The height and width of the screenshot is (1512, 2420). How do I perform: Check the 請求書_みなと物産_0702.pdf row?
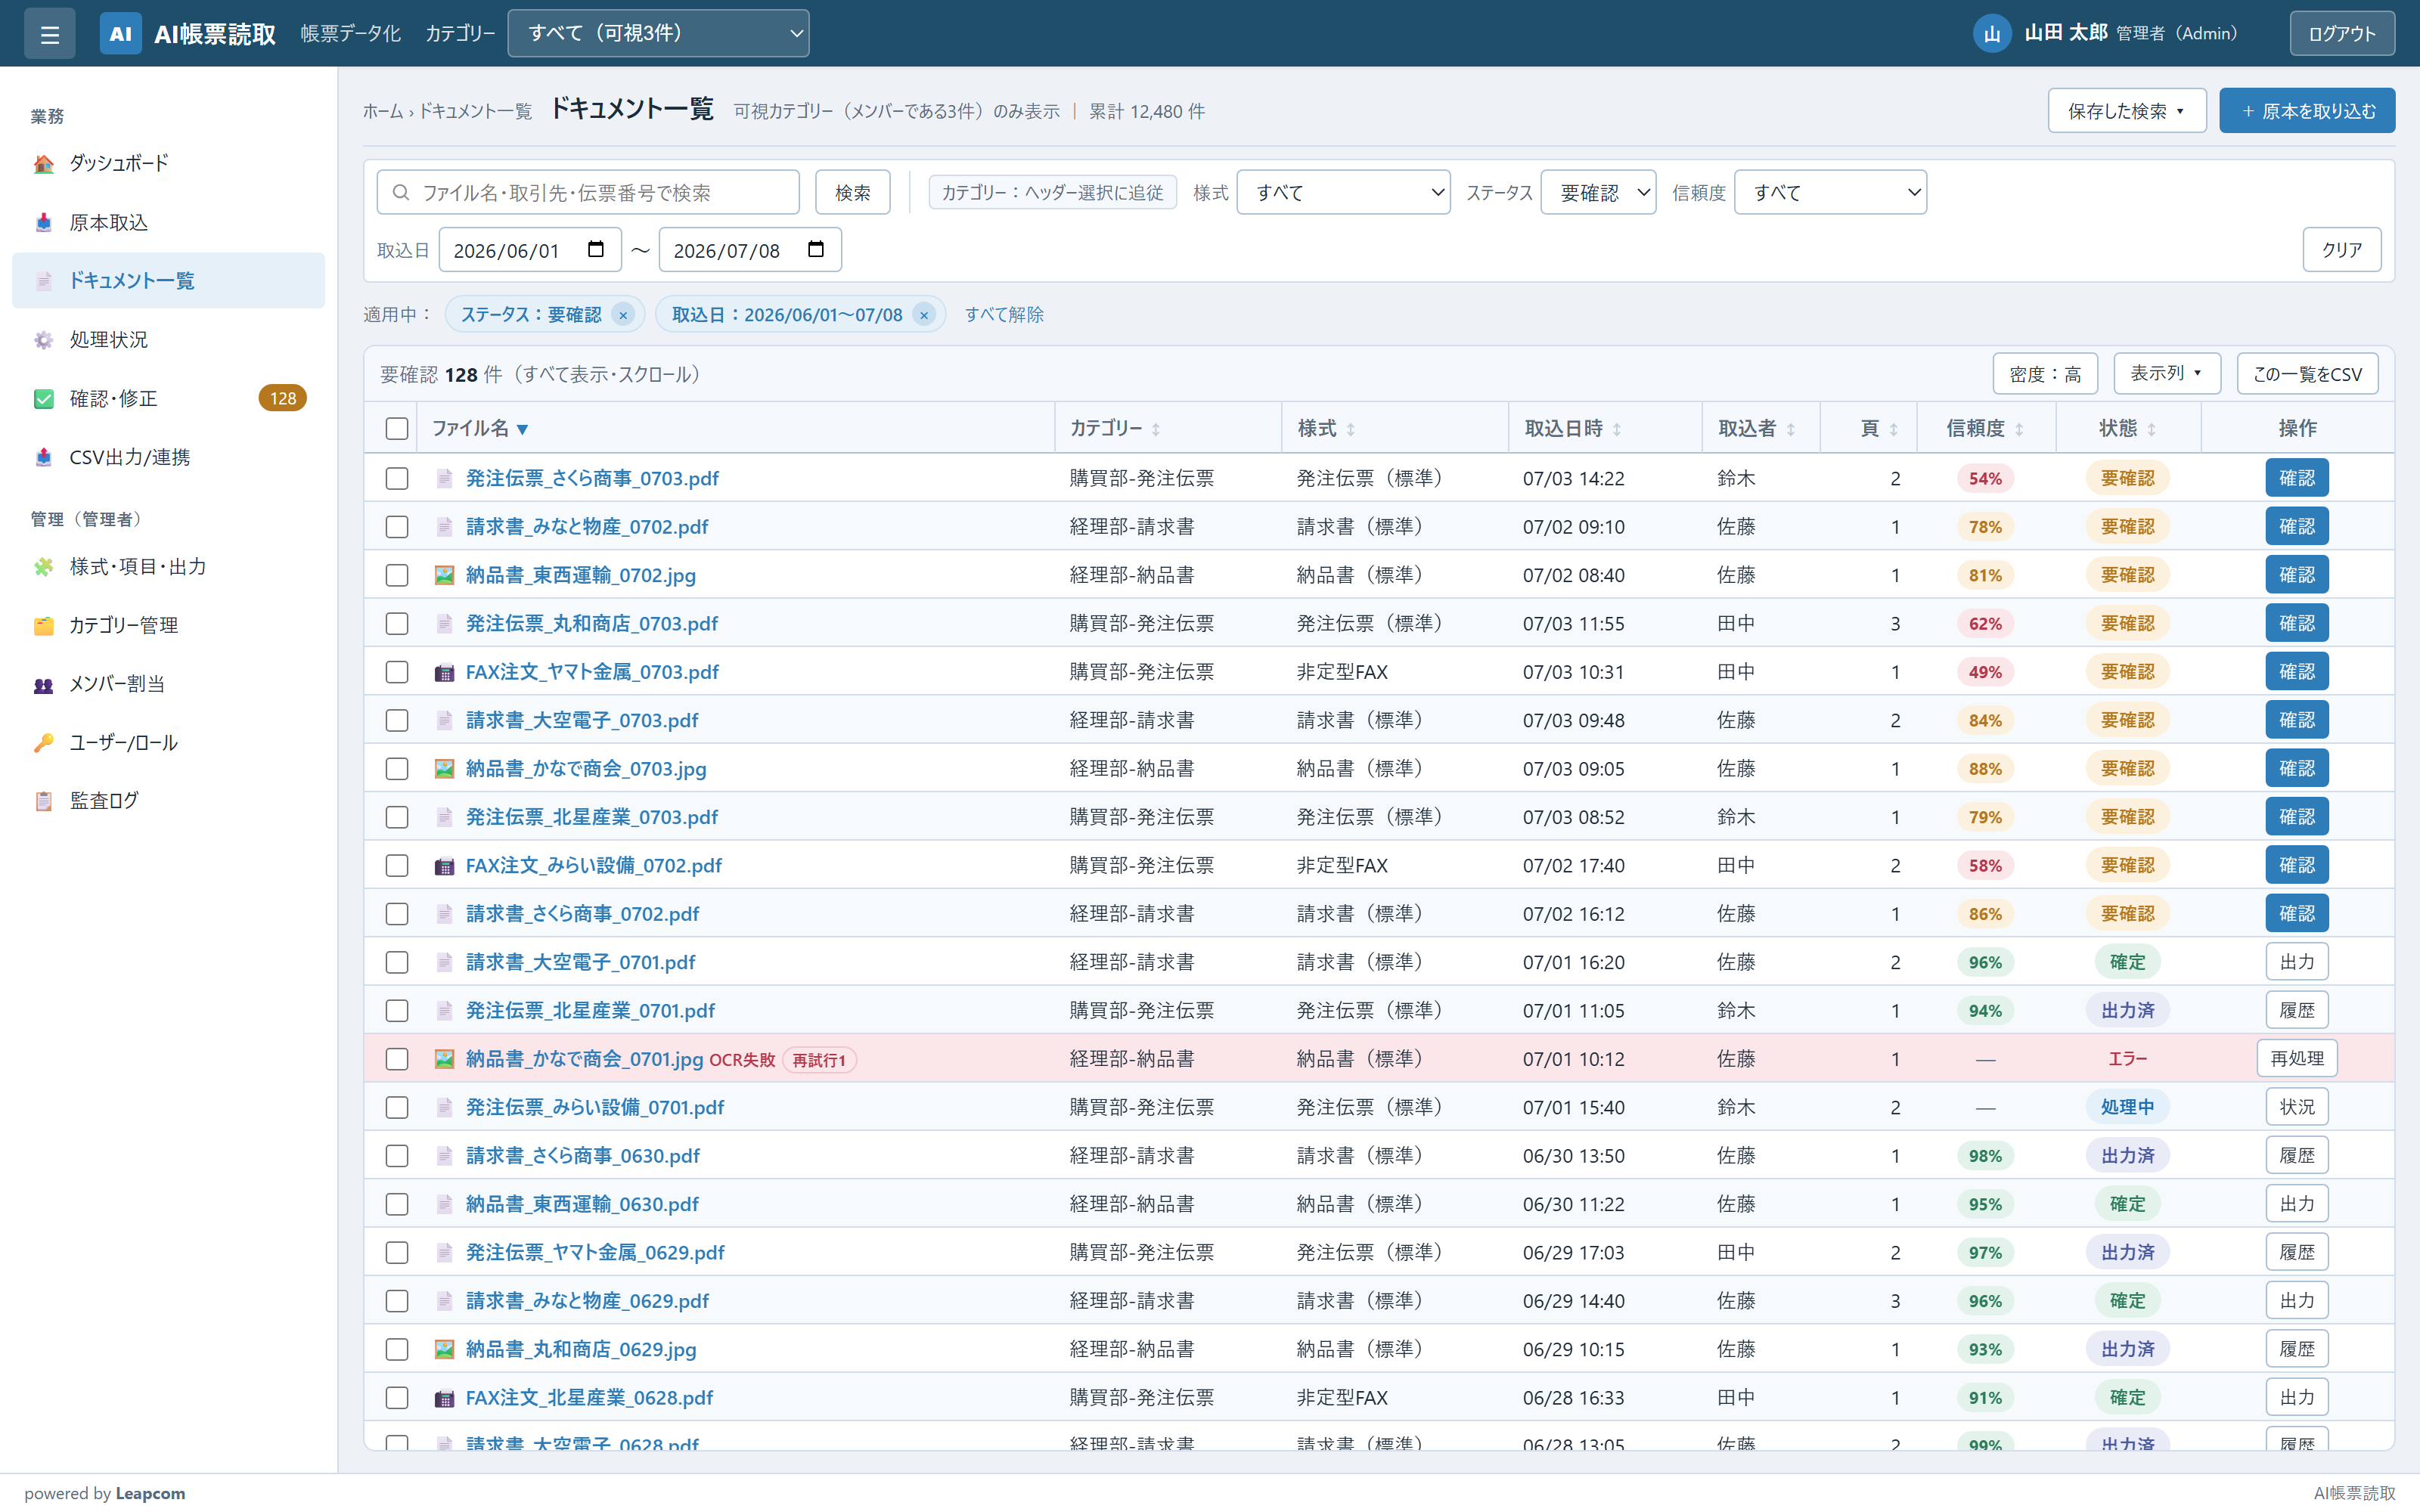[x=397, y=527]
